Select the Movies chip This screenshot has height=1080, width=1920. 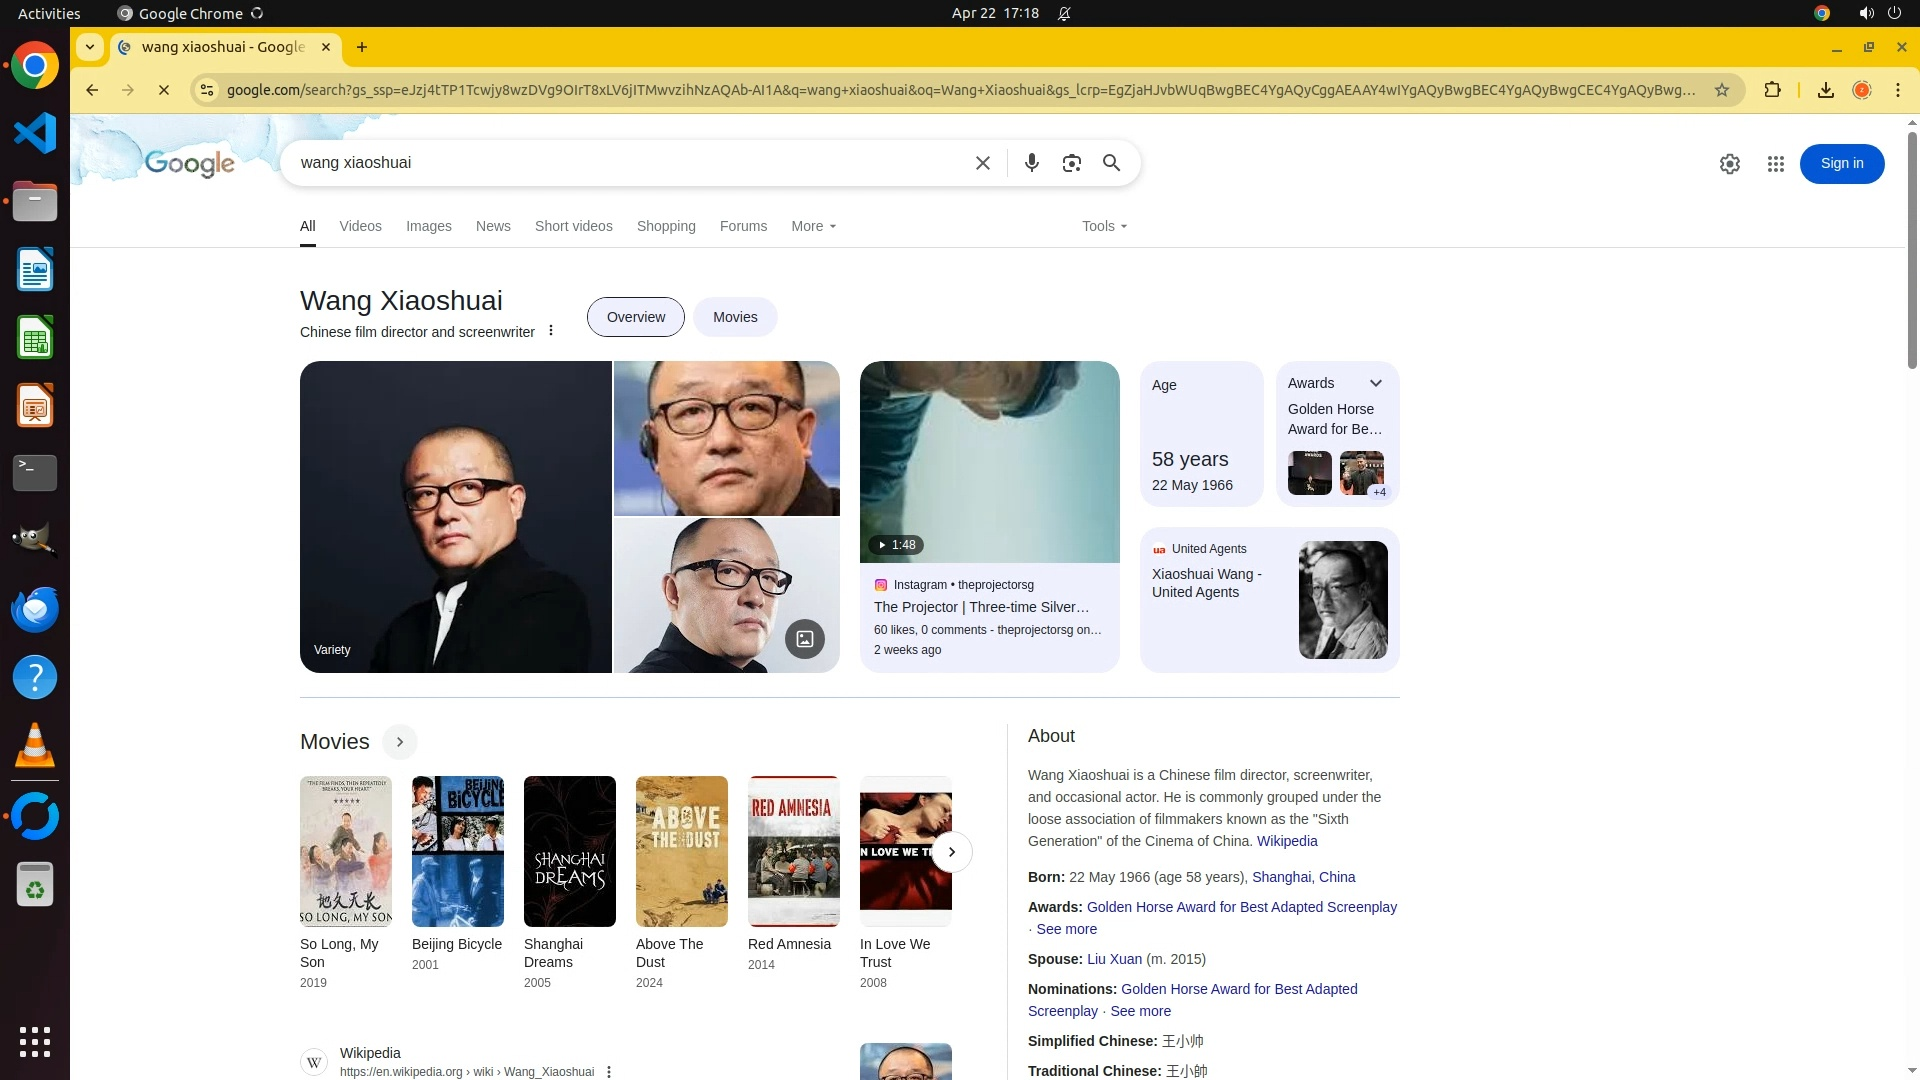tap(735, 317)
